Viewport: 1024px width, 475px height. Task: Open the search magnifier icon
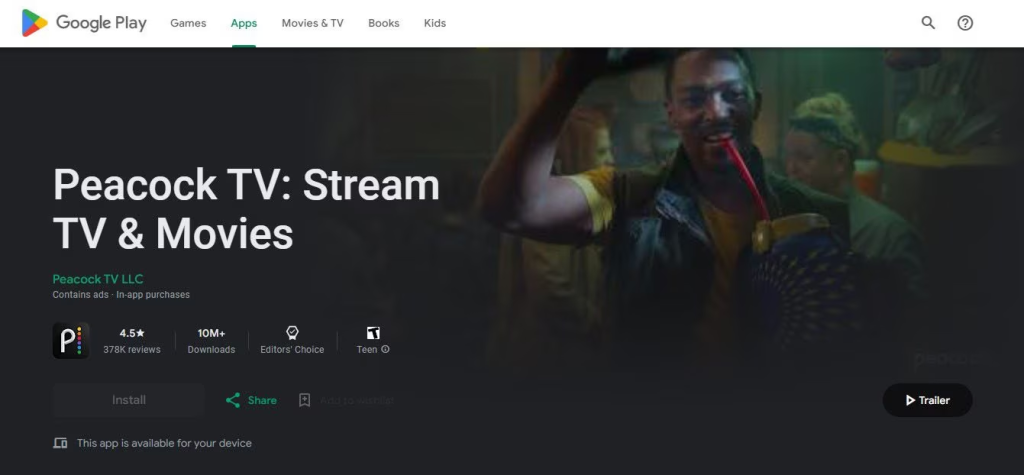coord(928,23)
